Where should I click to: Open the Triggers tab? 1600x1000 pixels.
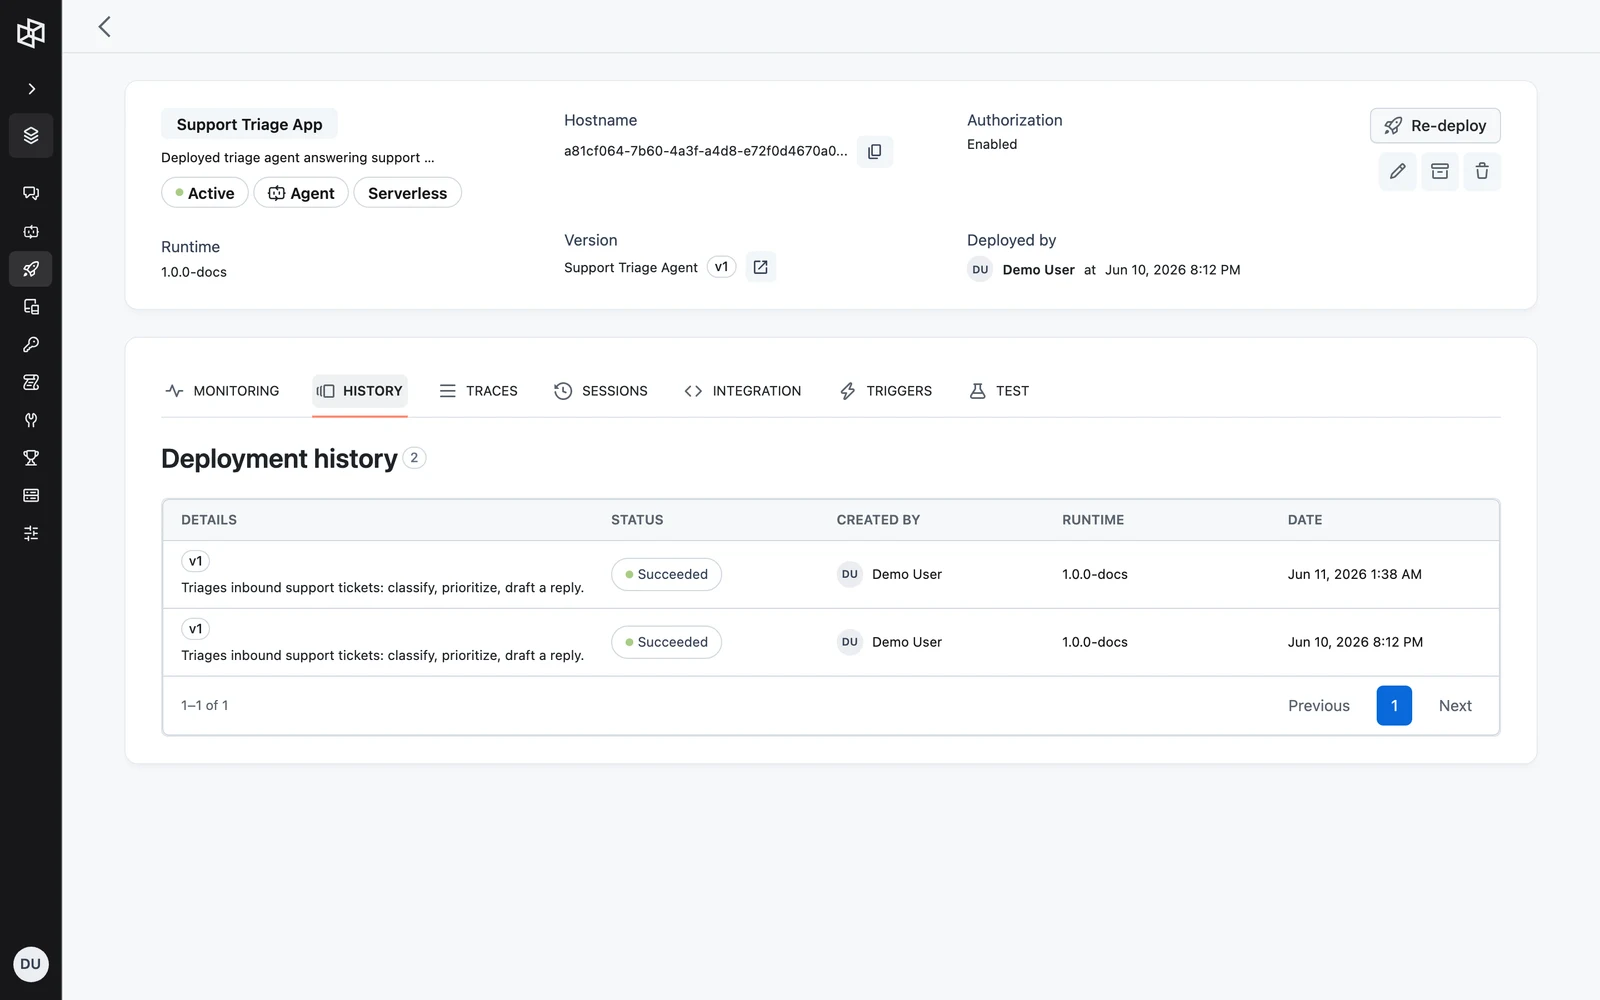pyautogui.click(x=886, y=391)
